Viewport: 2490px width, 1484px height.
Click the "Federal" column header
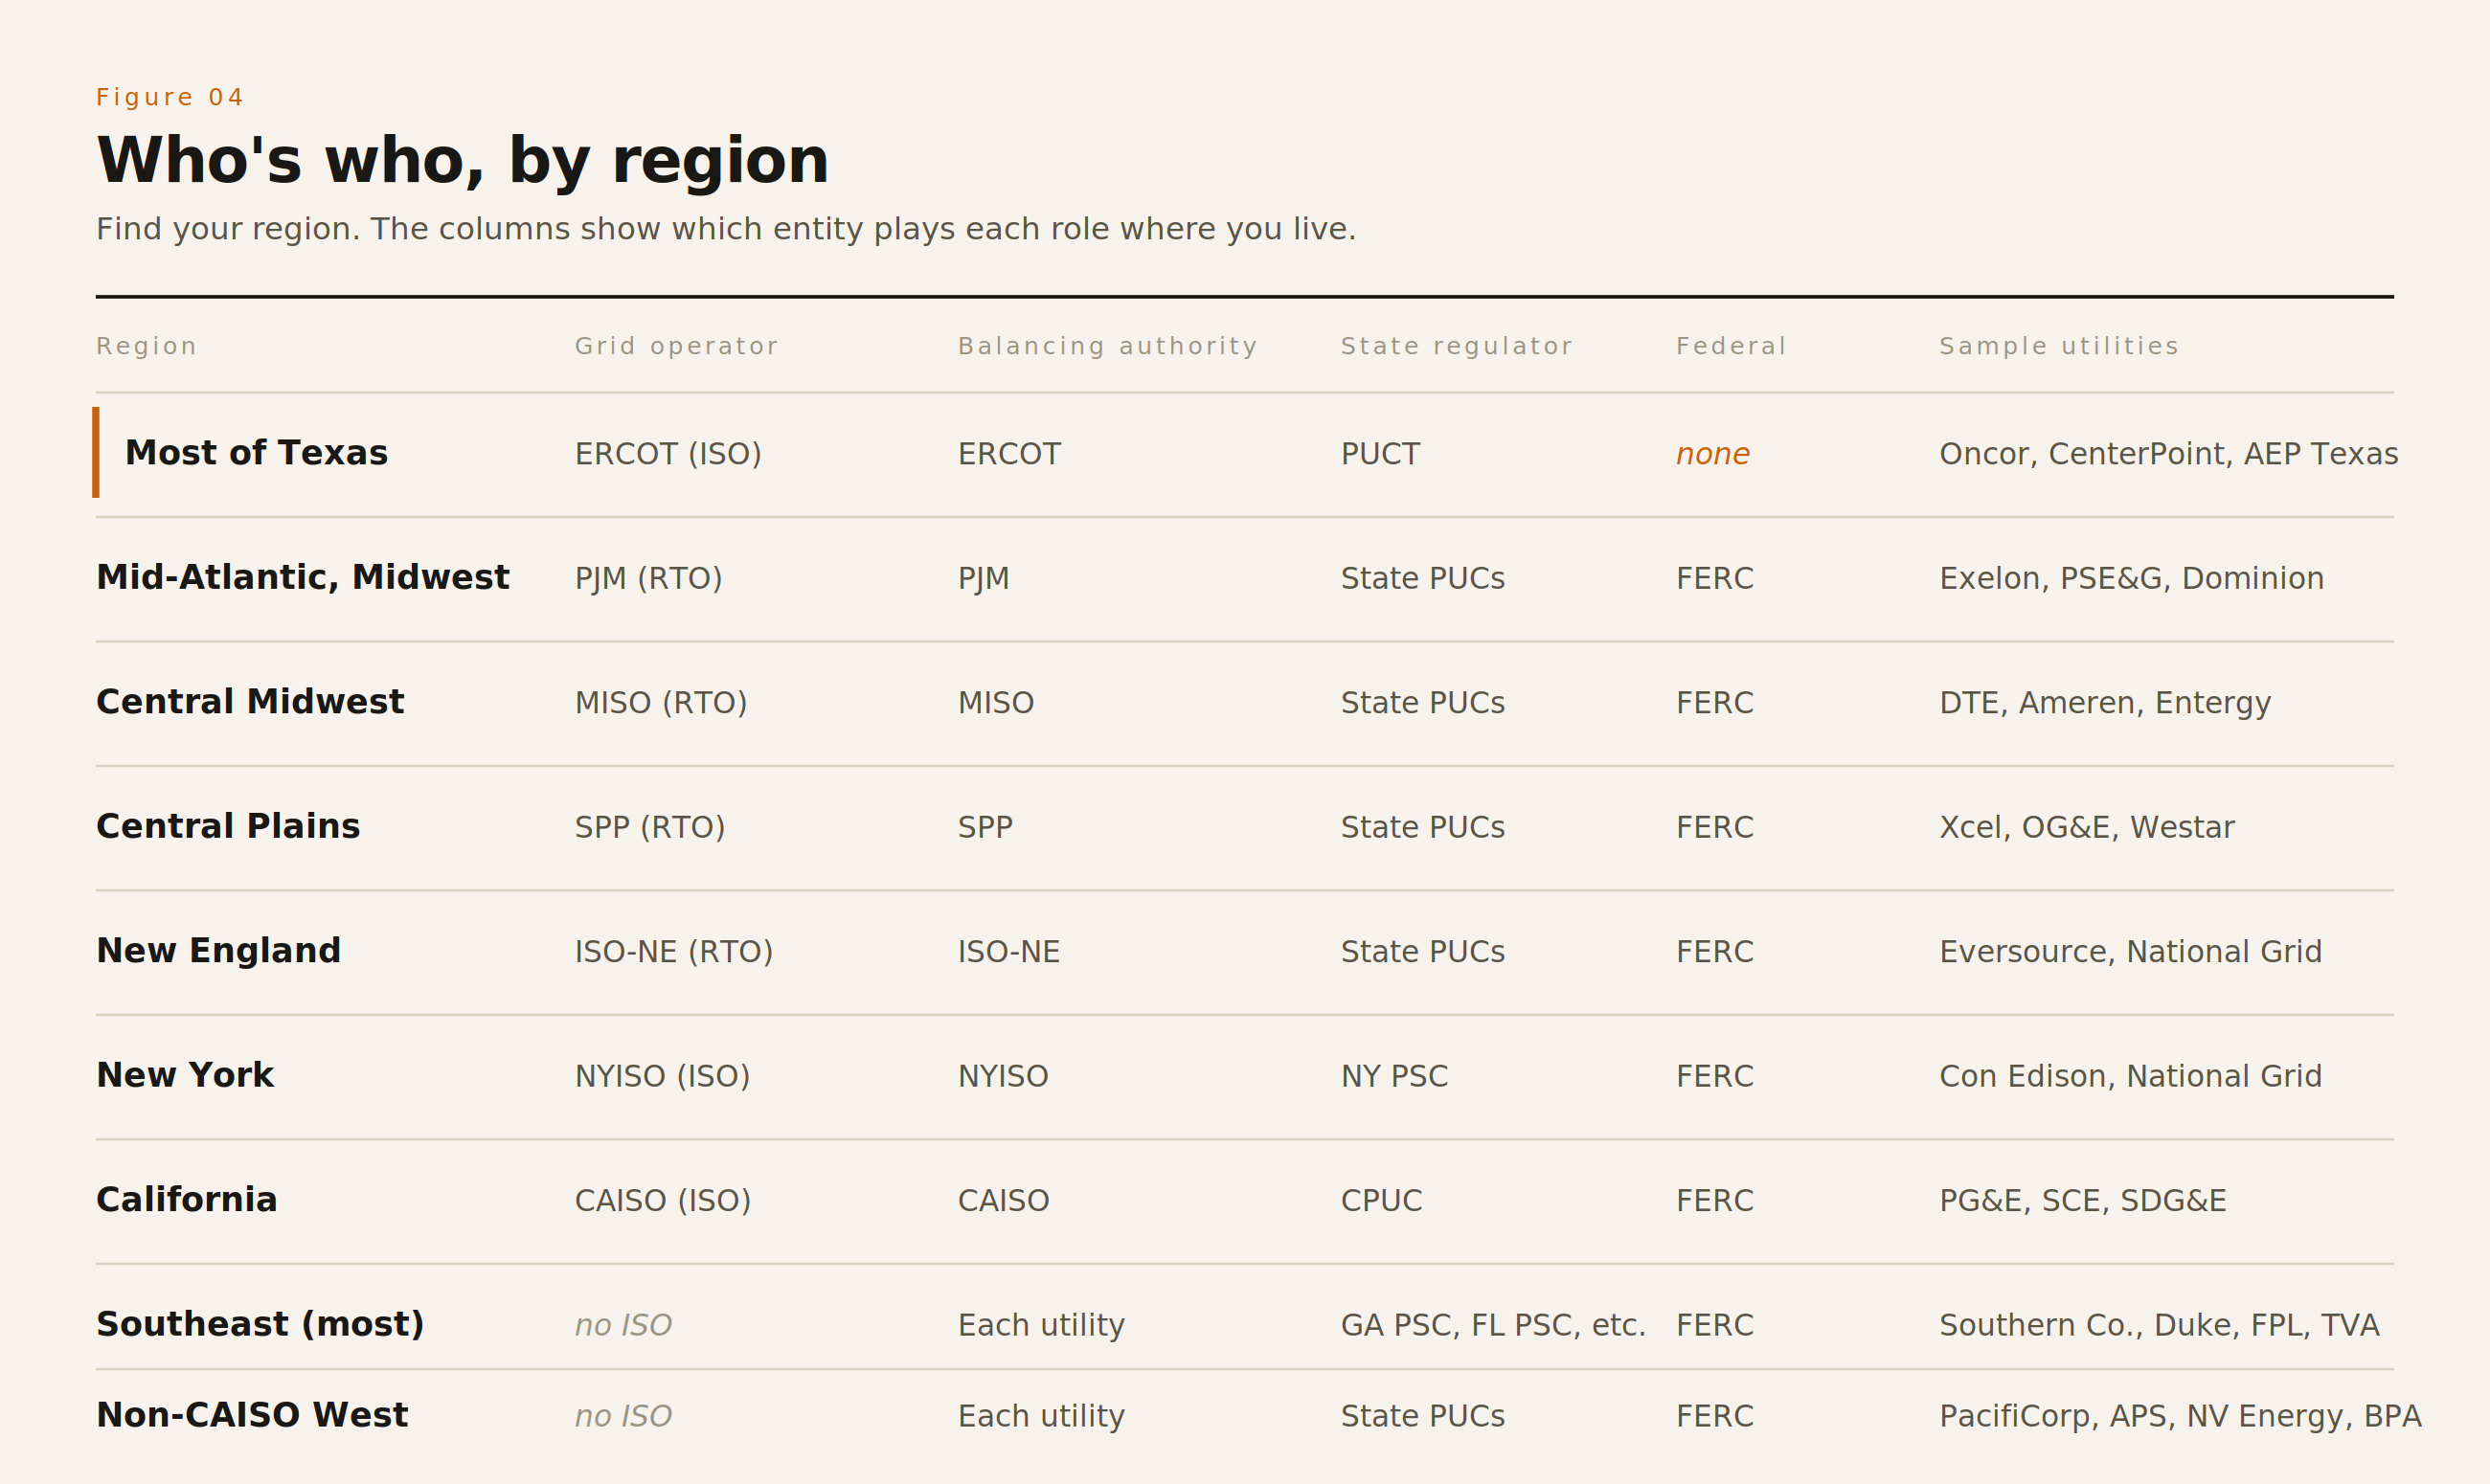click(x=1732, y=346)
